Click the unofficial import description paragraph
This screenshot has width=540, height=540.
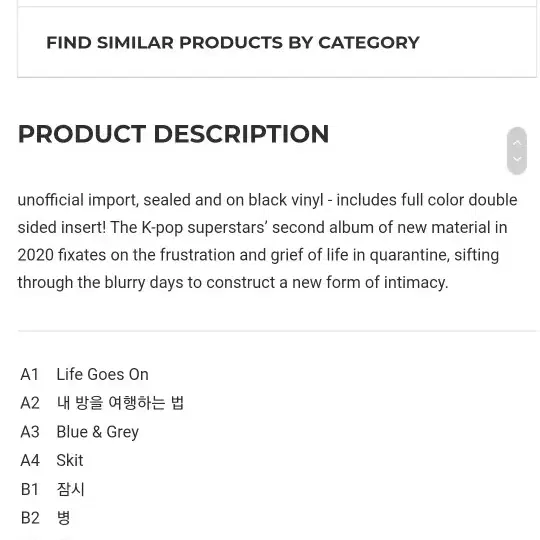coord(267,241)
